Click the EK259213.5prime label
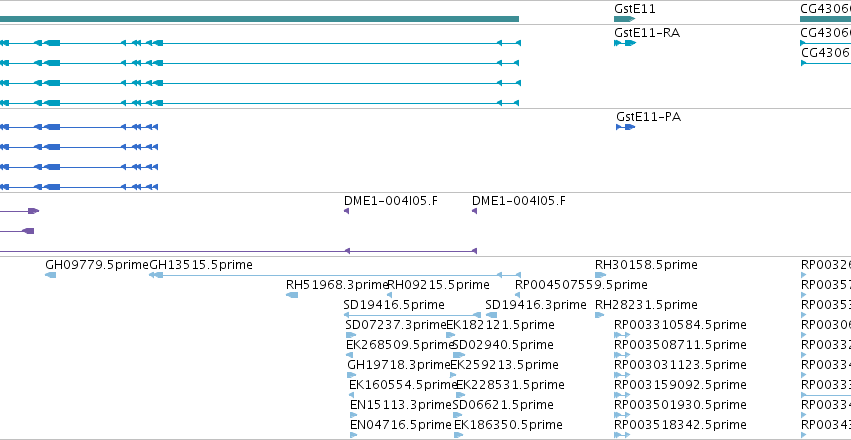 pos(504,365)
